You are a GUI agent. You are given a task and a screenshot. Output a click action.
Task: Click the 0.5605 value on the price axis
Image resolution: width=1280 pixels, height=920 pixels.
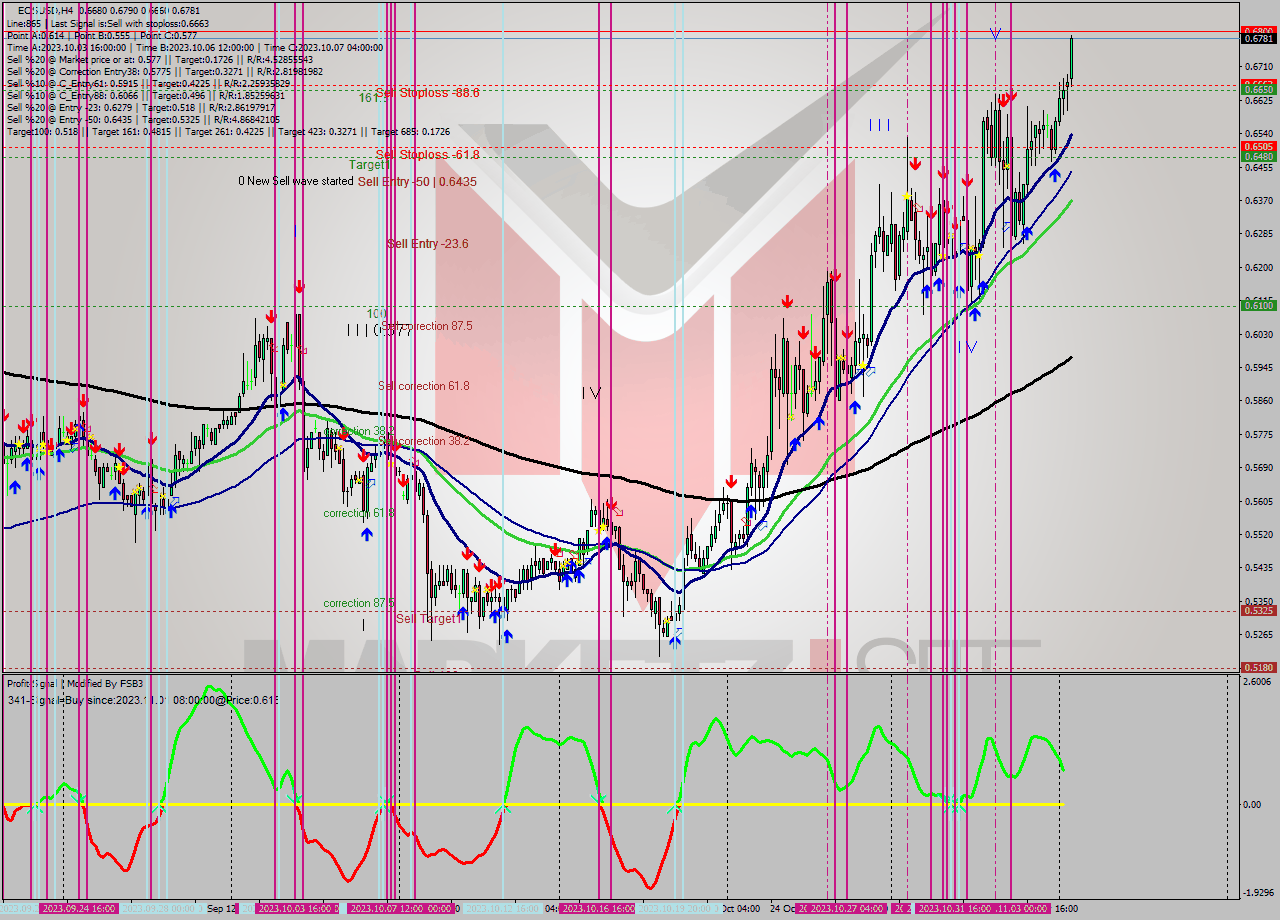[1261, 501]
